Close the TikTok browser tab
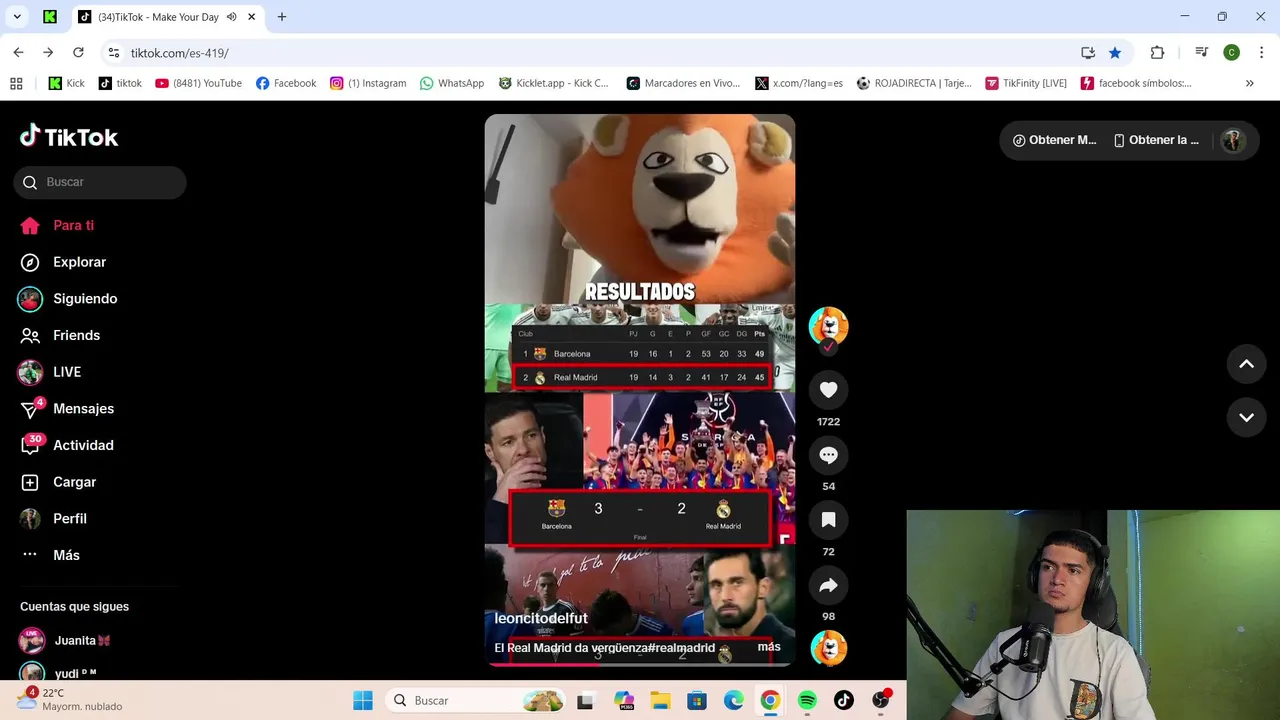This screenshot has width=1280, height=720. tap(252, 17)
